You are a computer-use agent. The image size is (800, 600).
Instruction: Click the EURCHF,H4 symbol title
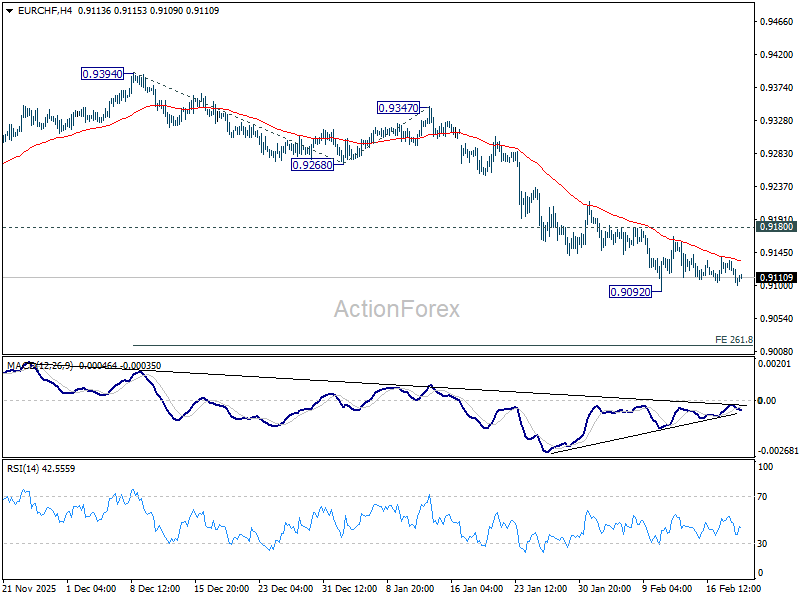click(x=45, y=11)
